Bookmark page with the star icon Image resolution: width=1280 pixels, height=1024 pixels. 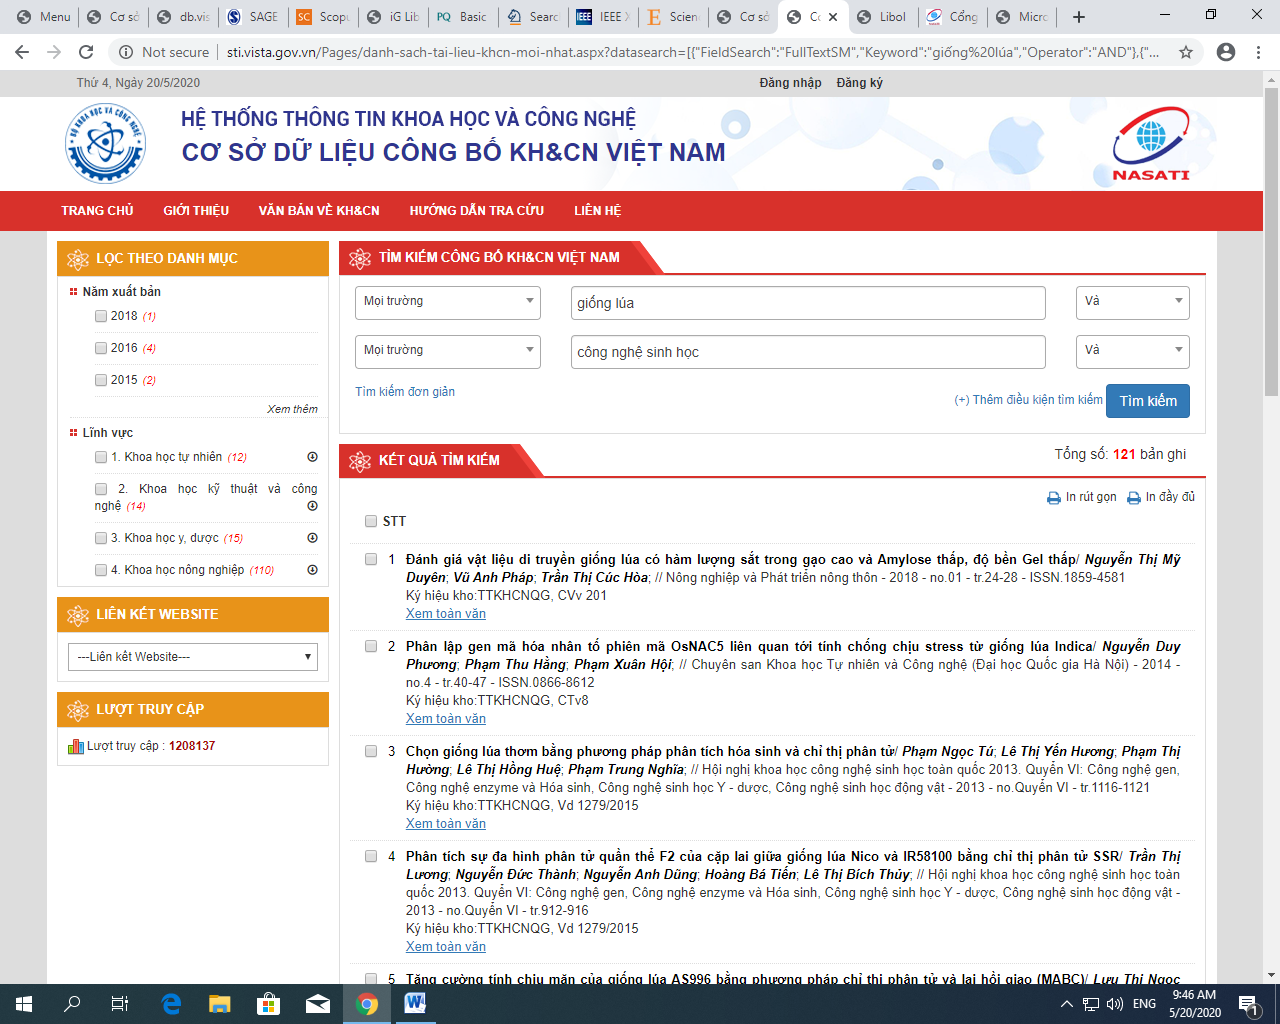(x=1186, y=52)
